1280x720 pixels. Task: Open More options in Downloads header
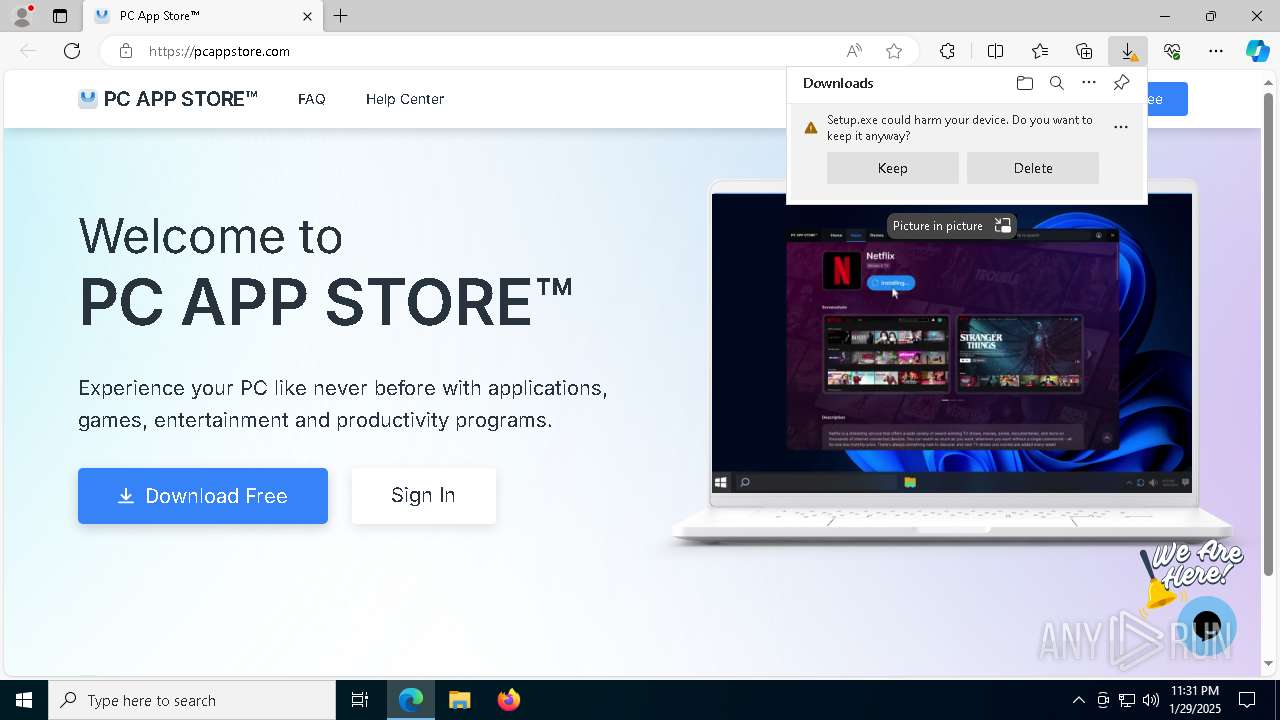click(x=1089, y=83)
